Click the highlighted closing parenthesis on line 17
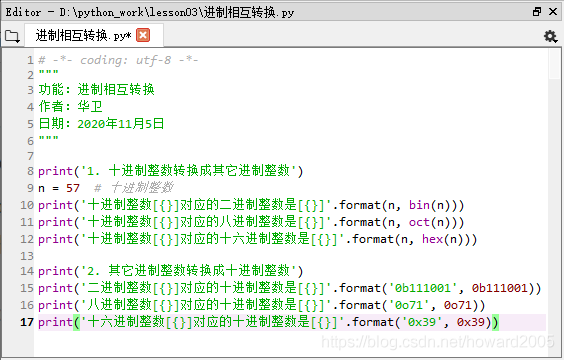This screenshot has width=564, height=360. pyautogui.click(x=495, y=322)
